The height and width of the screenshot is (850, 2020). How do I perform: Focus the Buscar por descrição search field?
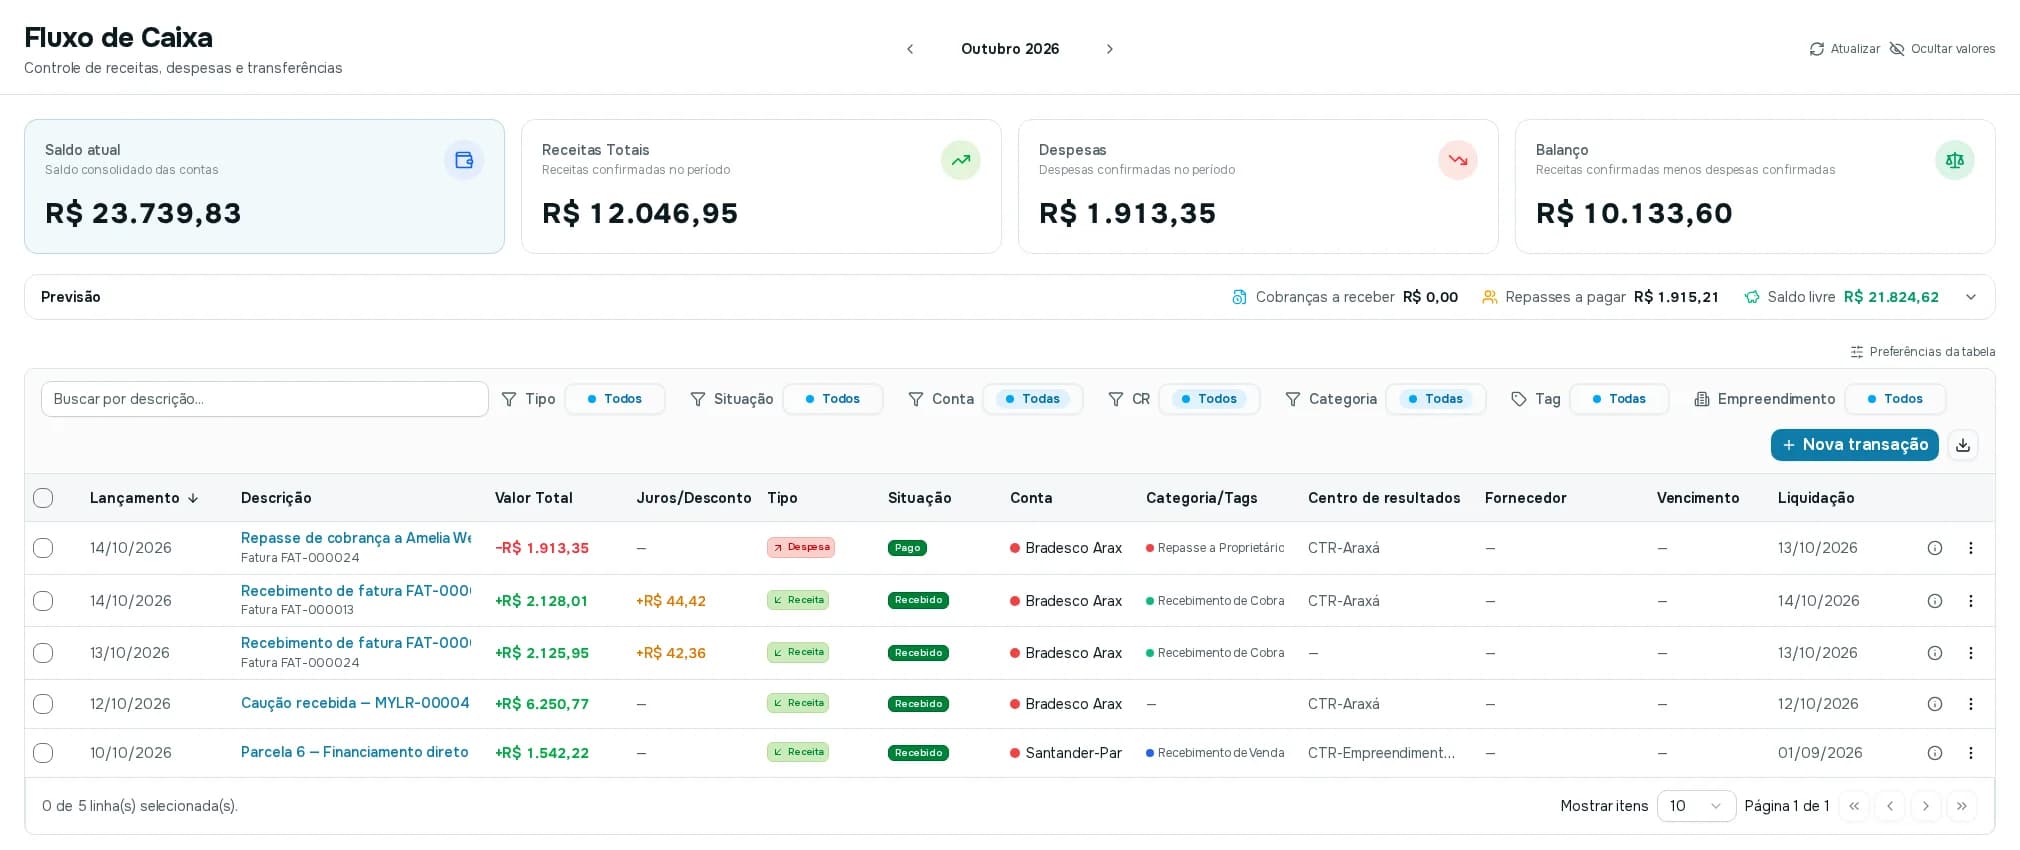265,399
